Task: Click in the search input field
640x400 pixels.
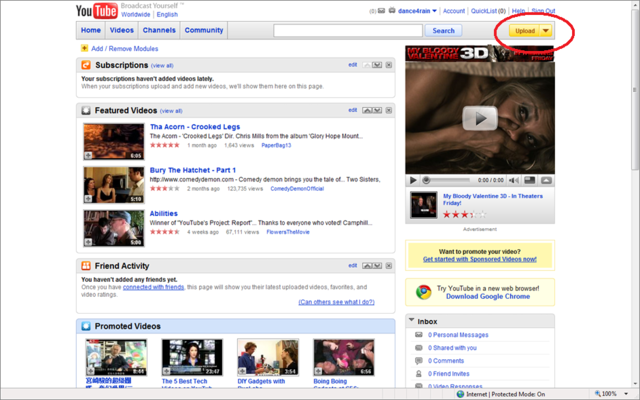Action: coord(348,31)
